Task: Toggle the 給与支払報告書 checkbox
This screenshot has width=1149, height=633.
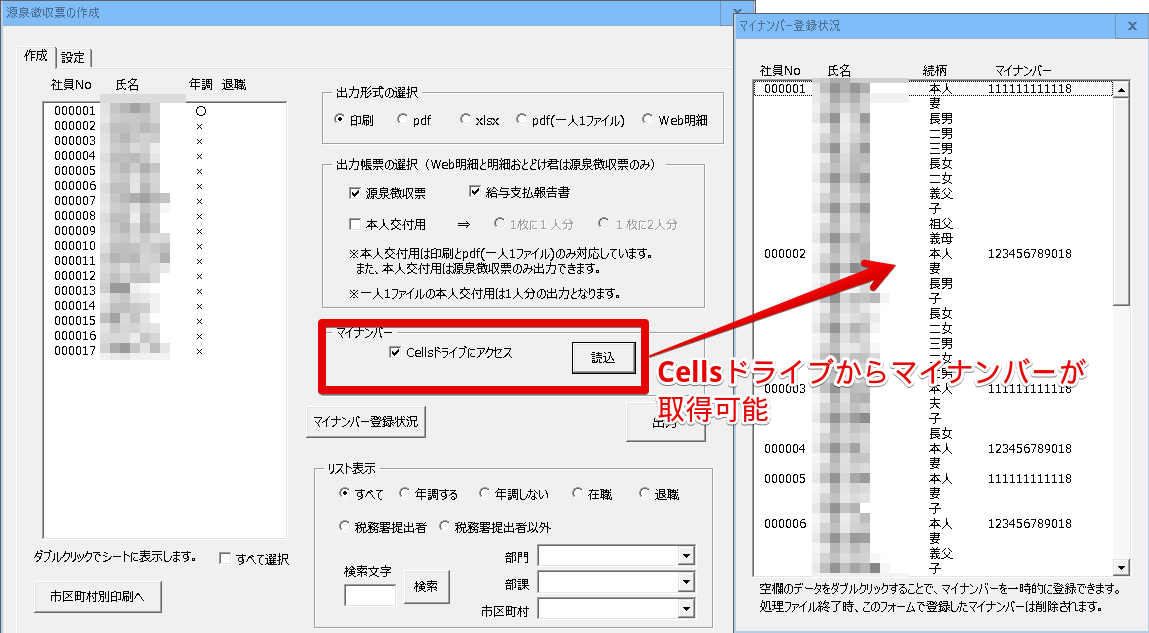Action: coord(475,192)
